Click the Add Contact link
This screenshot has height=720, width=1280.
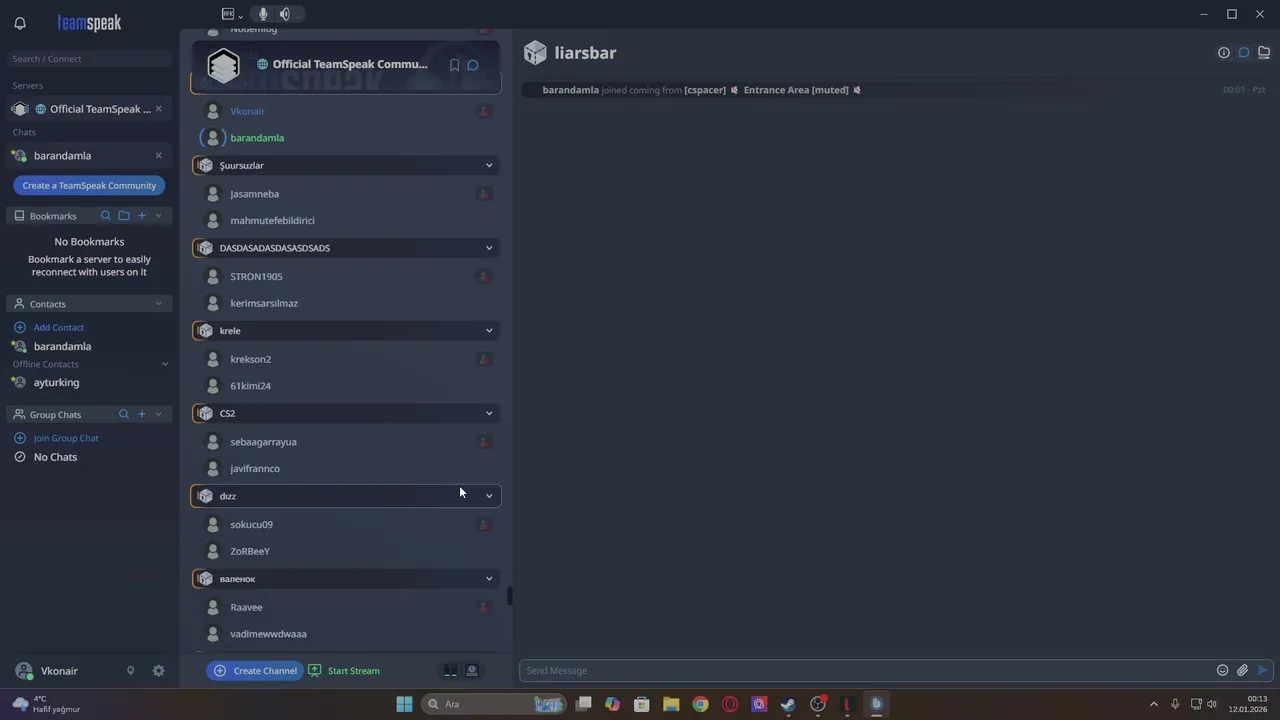pyautogui.click(x=59, y=327)
